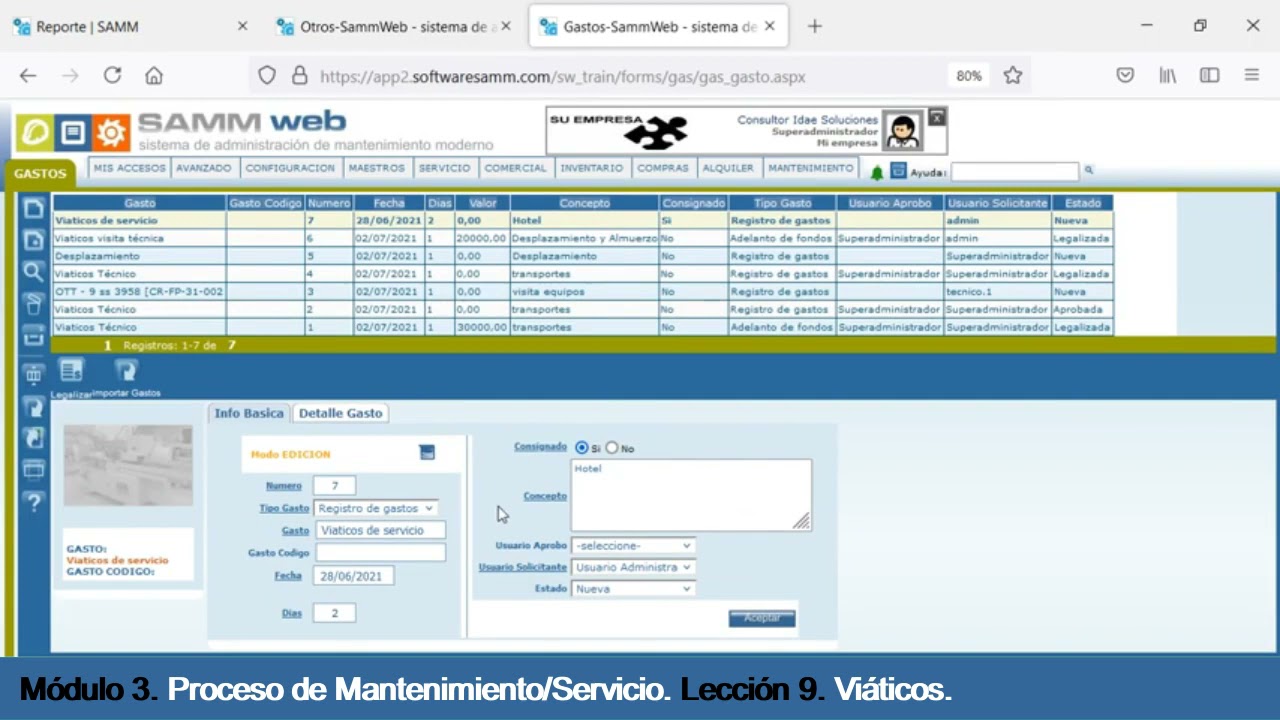Open the Estado dropdown
Viewport: 1280px width, 720px height.
coord(633,589)
